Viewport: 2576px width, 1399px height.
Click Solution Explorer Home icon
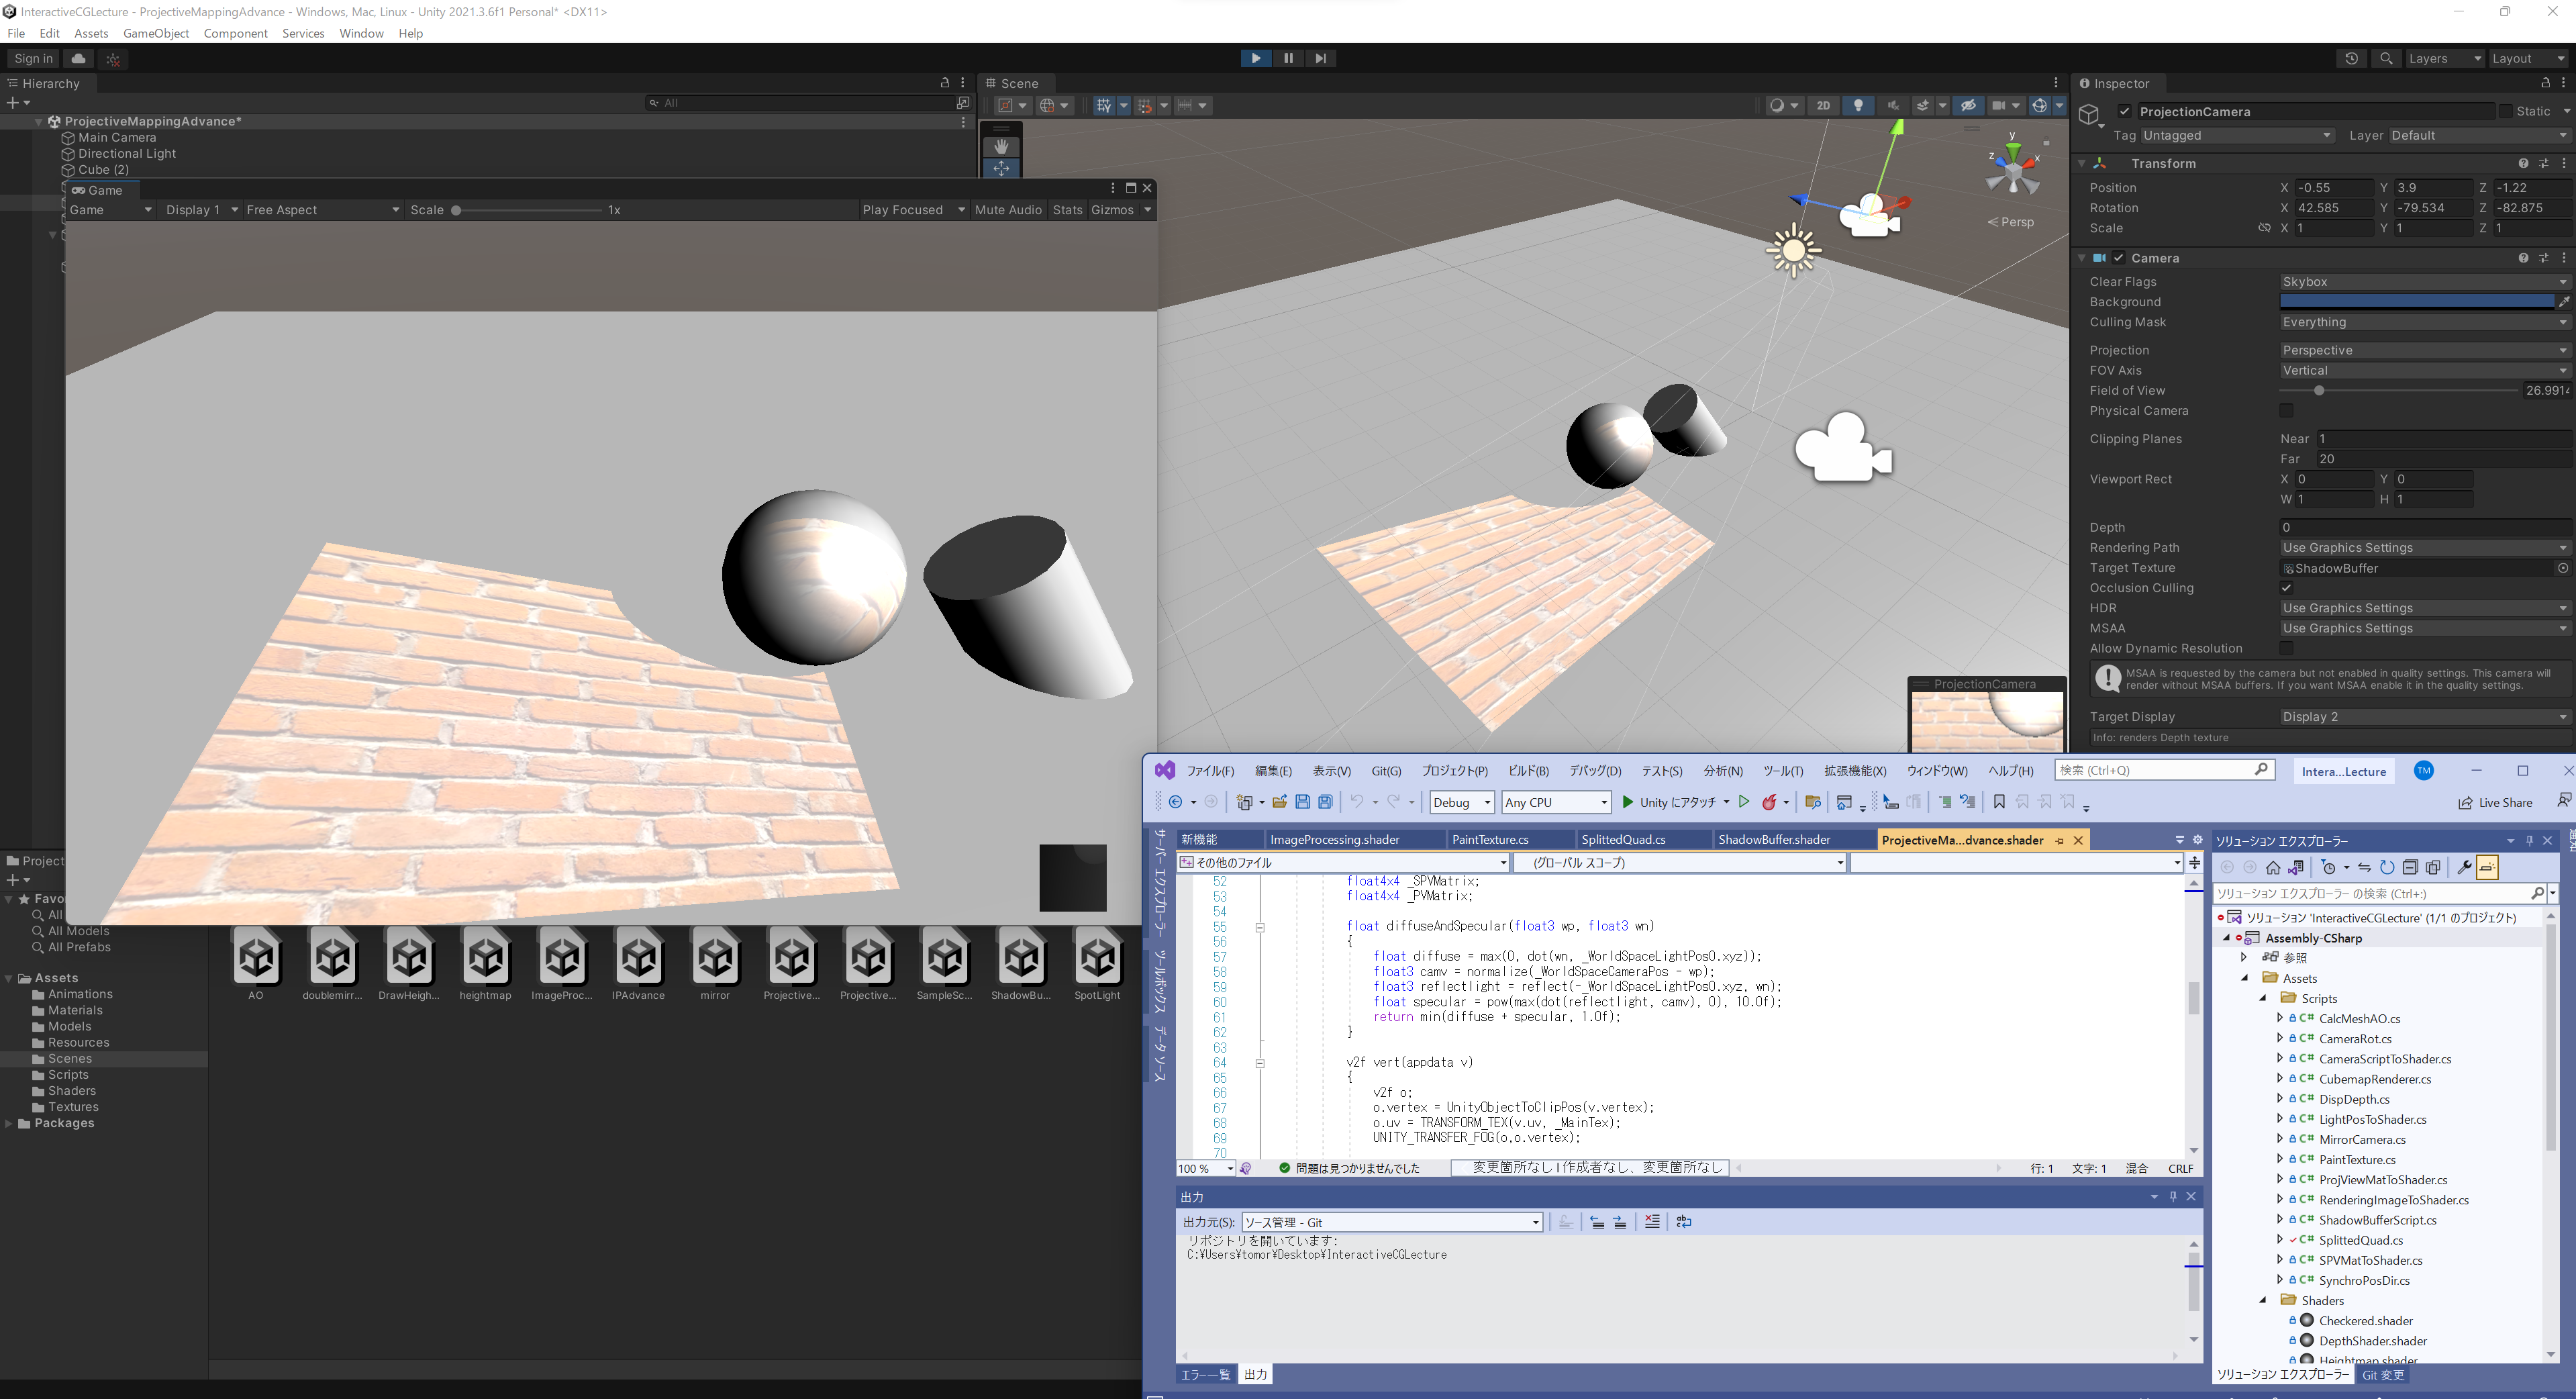tap(2273, 868)
